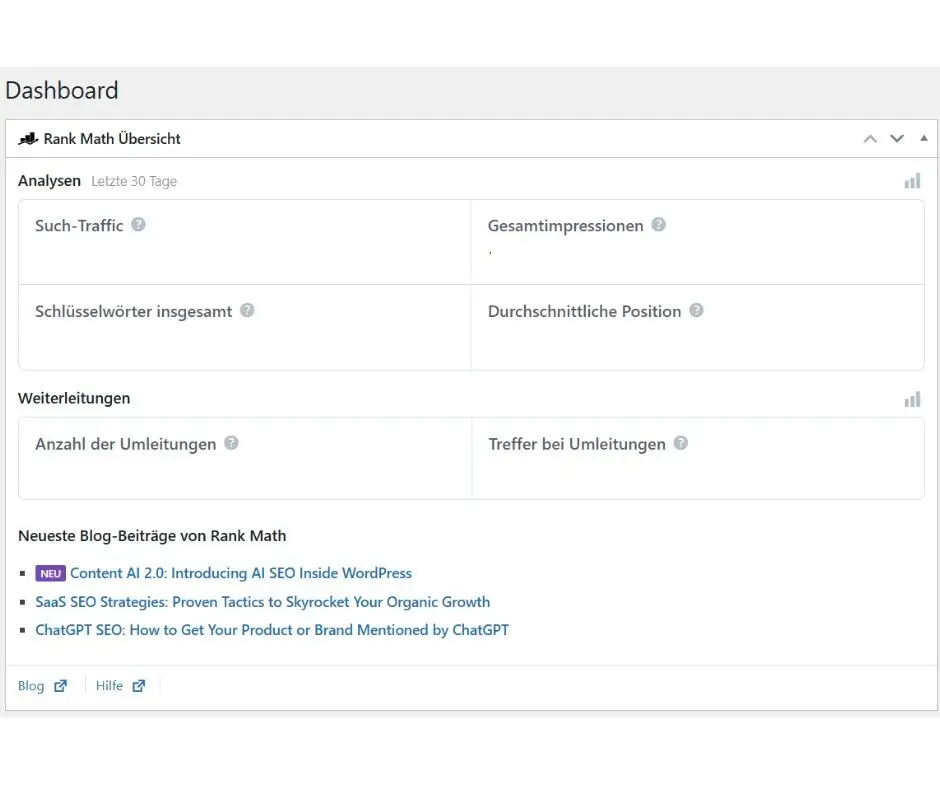Open the Hilfe link in the footer

108,686
